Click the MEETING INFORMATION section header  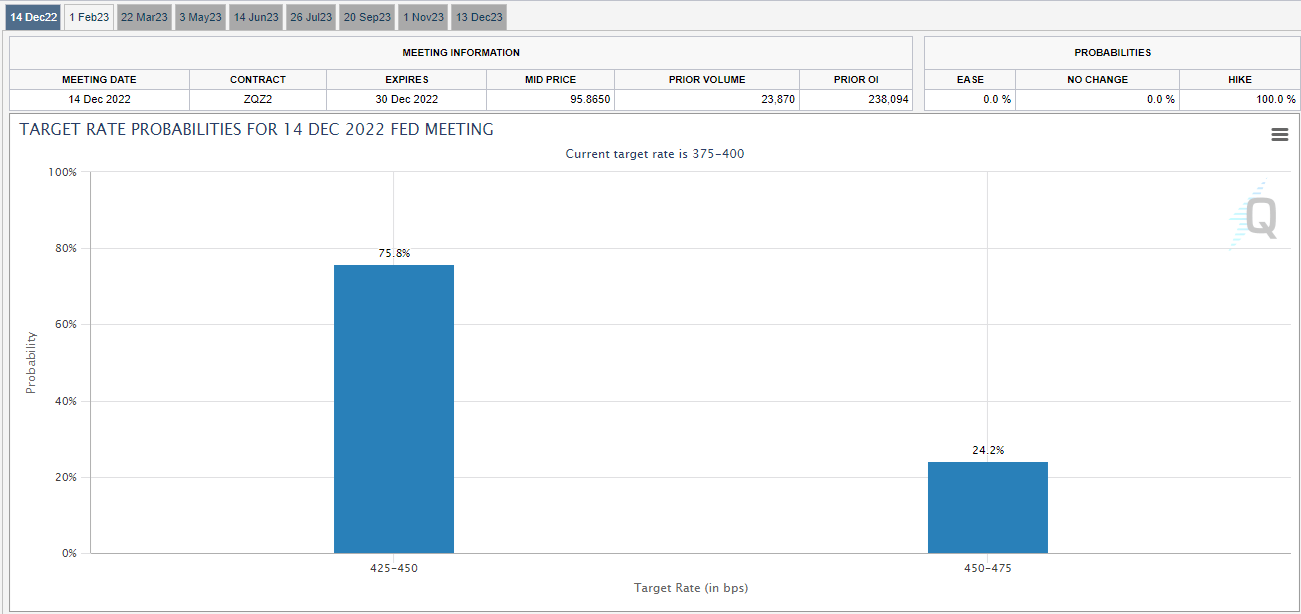click(x=461, y=52)
